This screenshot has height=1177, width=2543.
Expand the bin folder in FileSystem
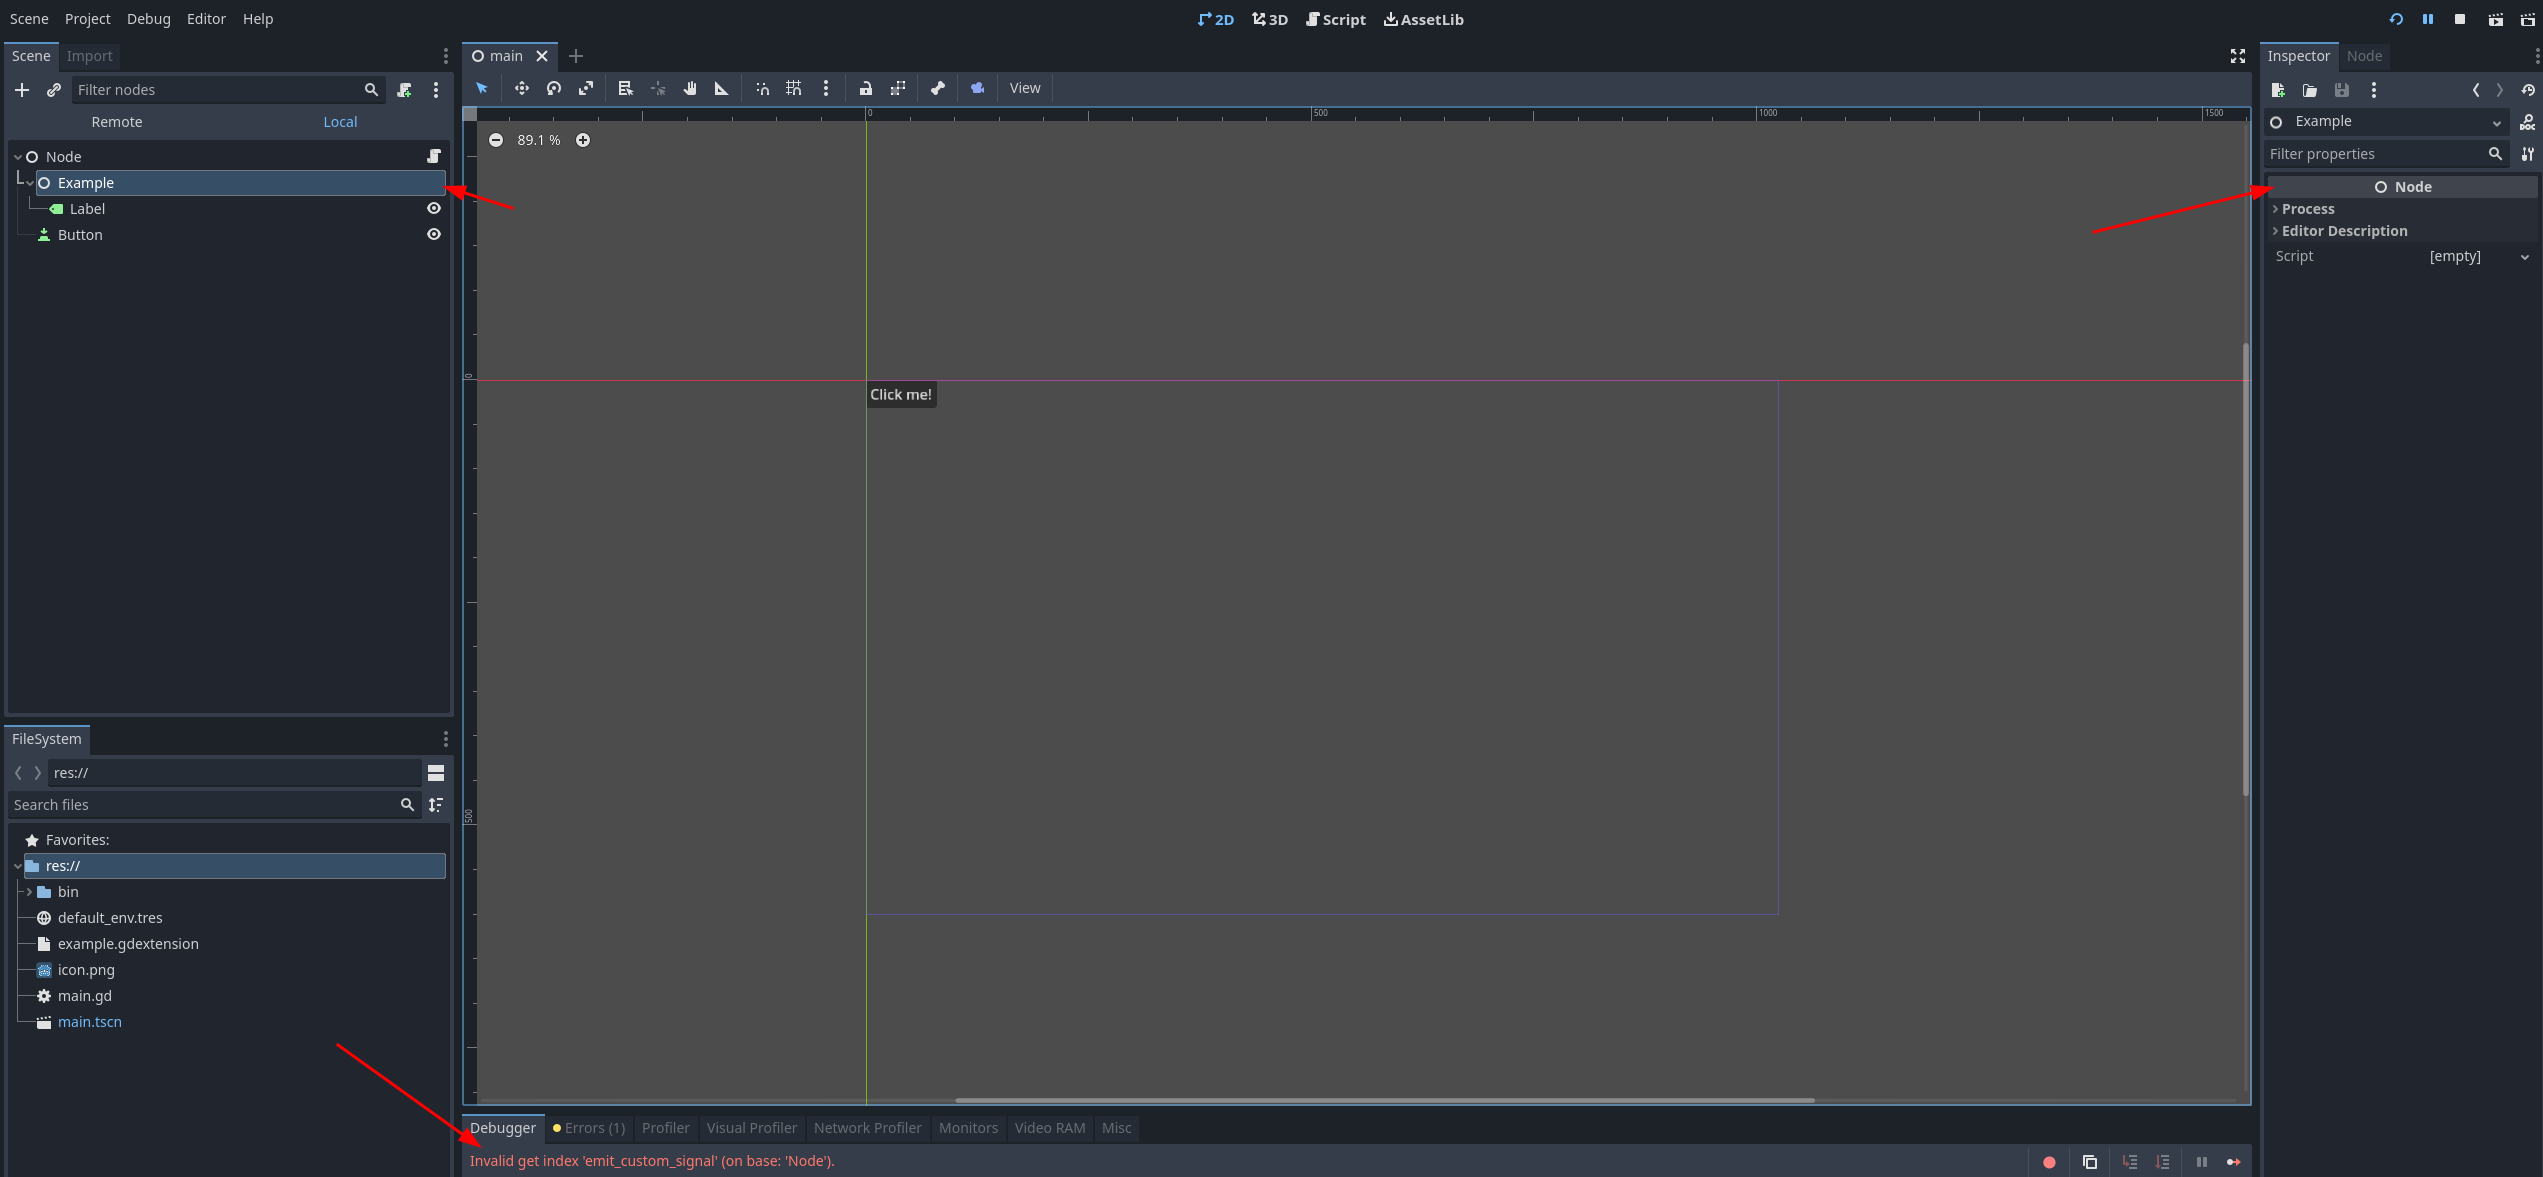pyautogui.click(x=29, y=891)
